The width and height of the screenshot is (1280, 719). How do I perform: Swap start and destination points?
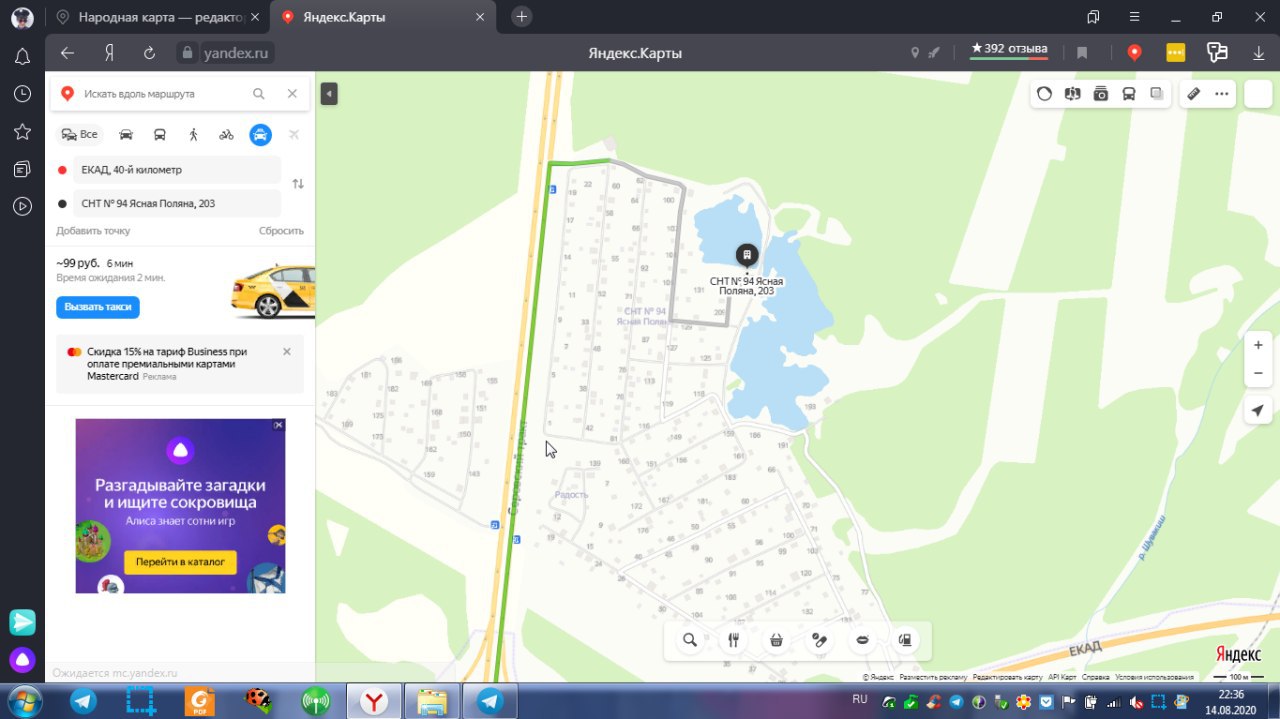tap(297, 184)
